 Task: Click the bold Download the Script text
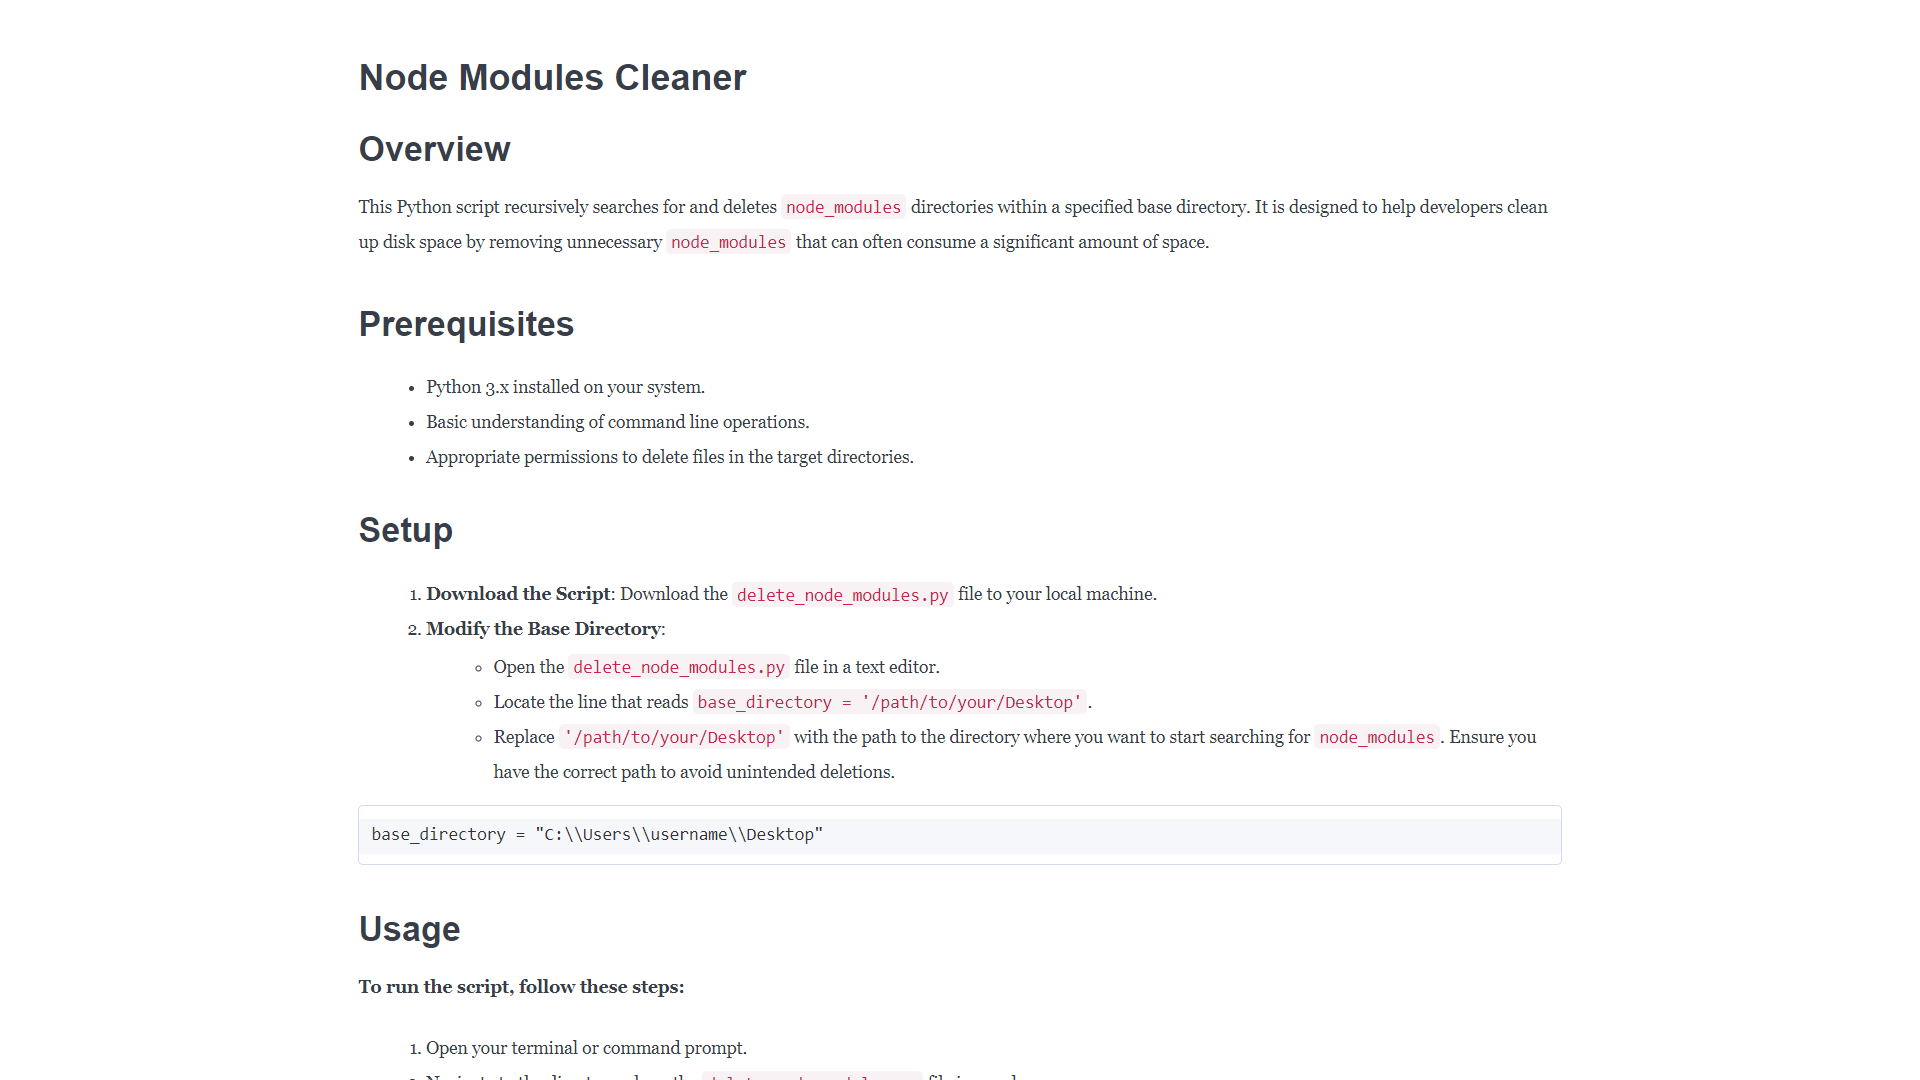coord(517,594)
